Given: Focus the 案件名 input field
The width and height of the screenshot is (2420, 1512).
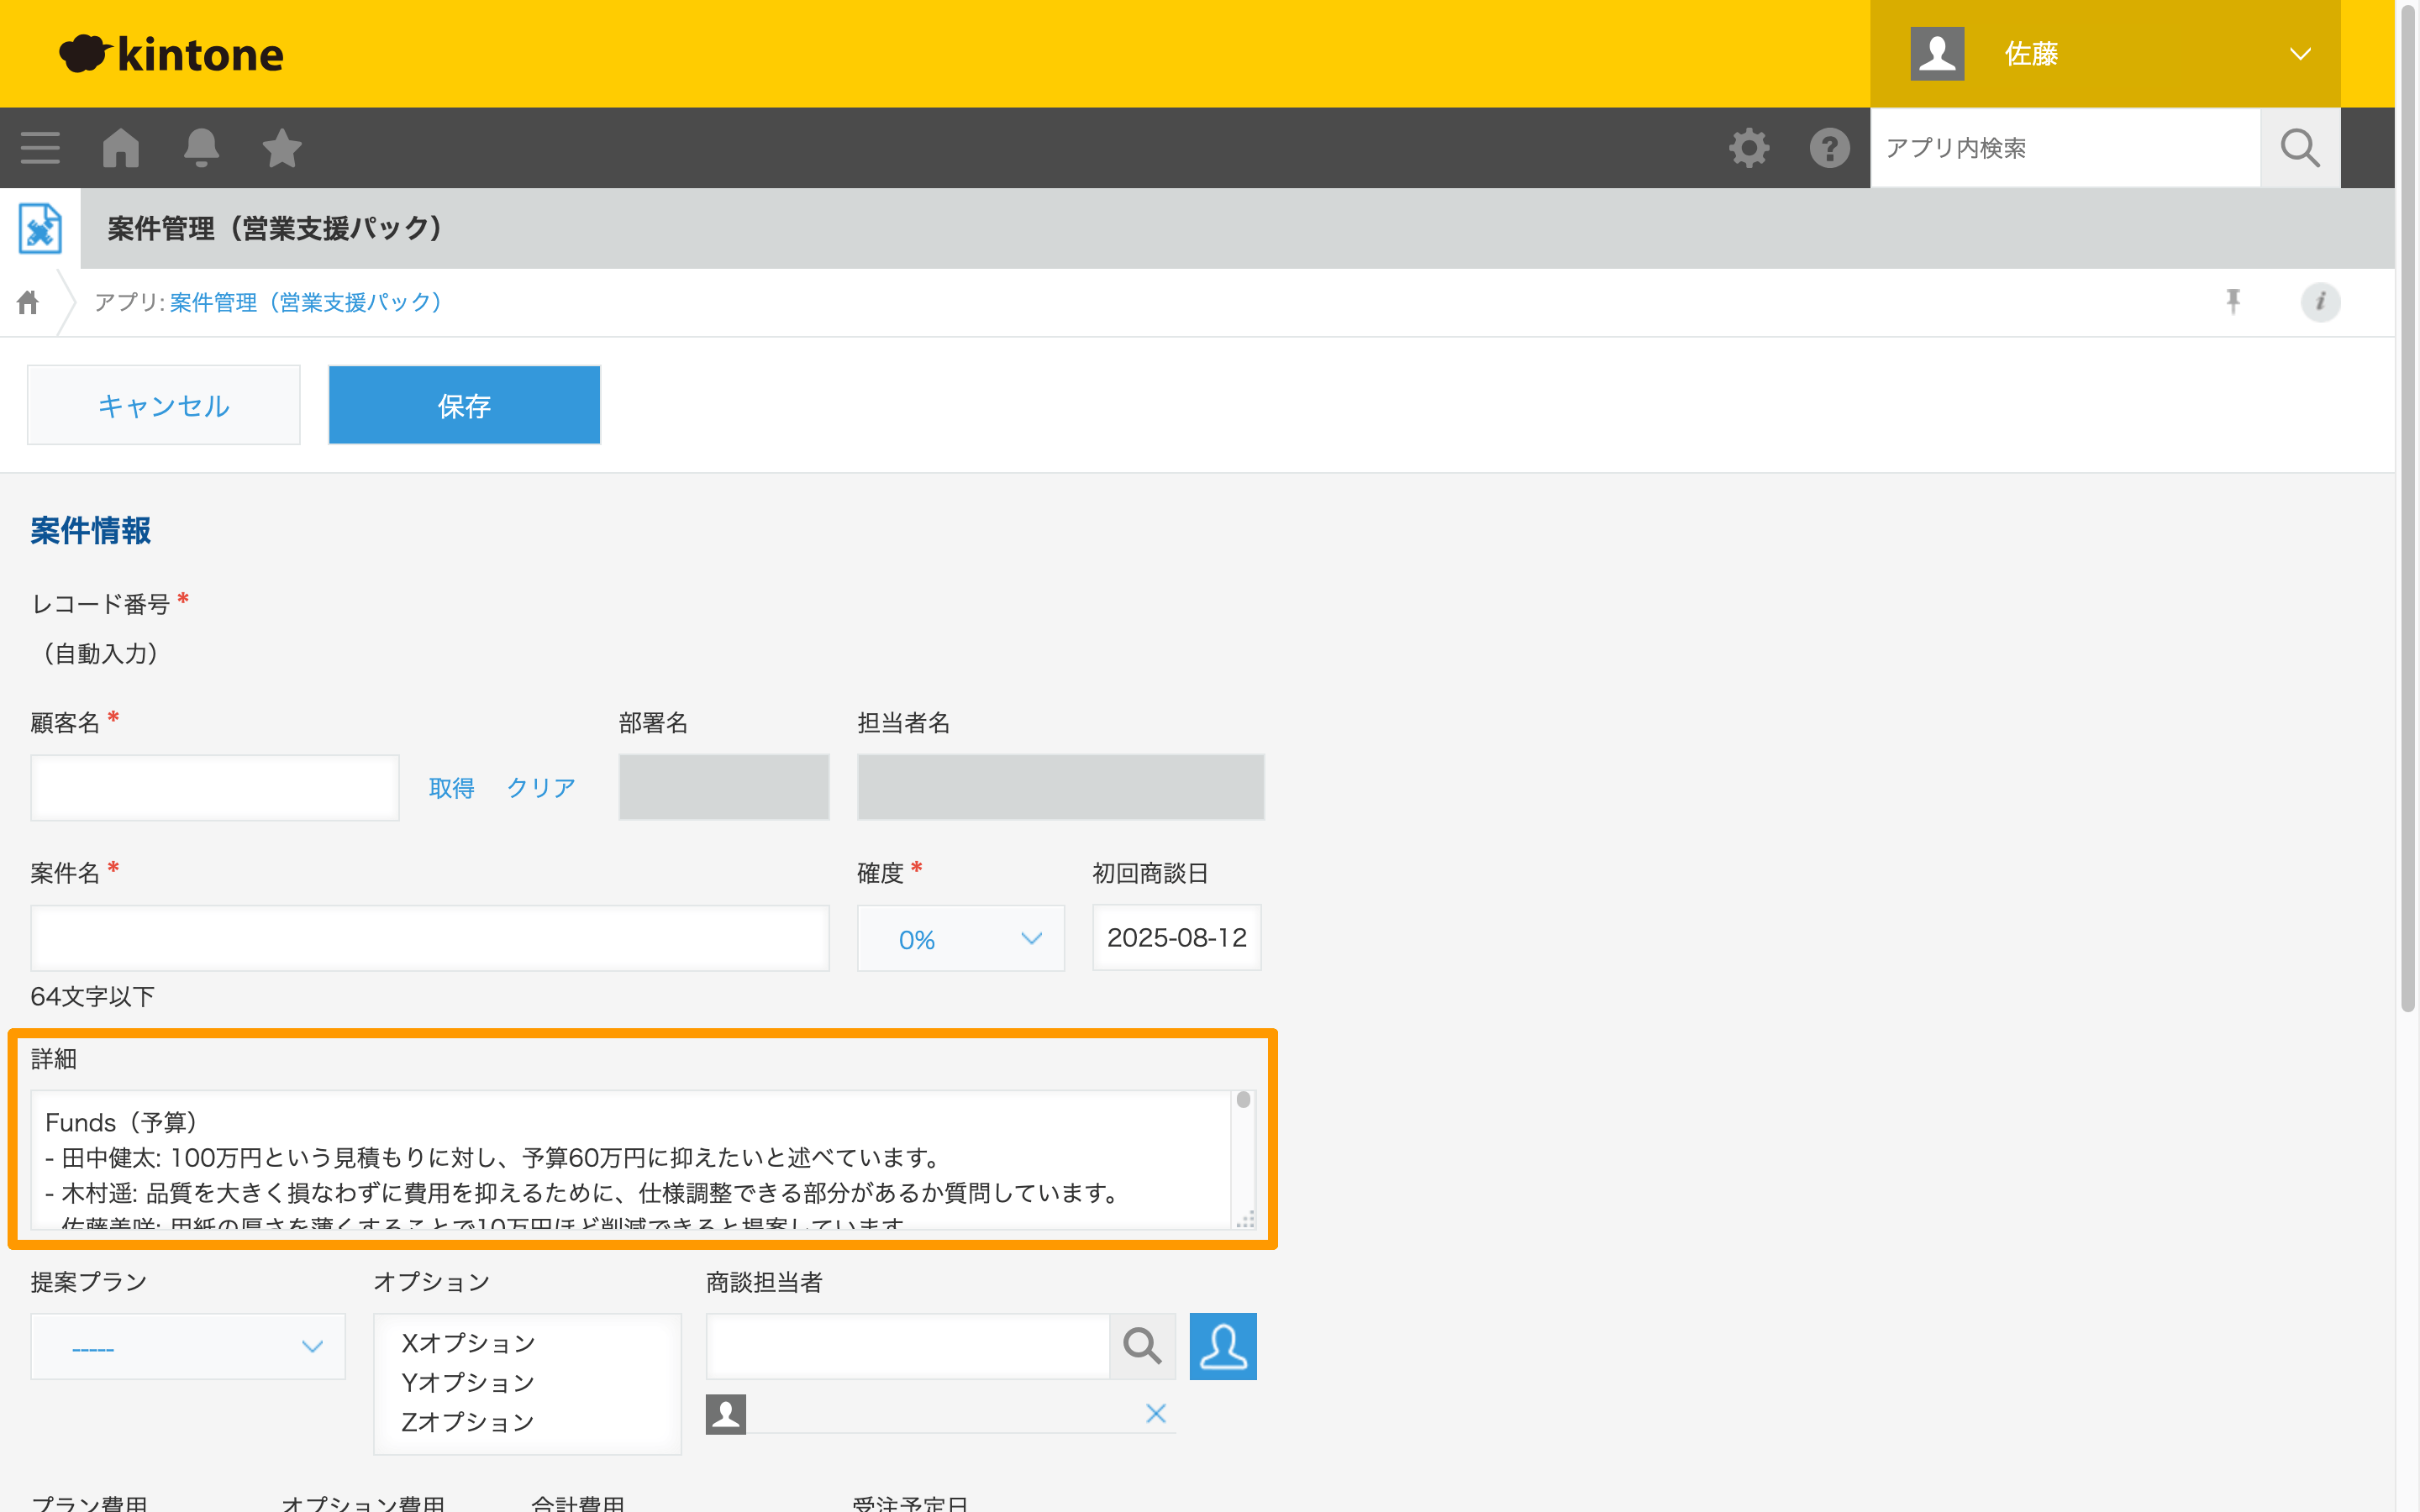Looking at the screenshot, I should tap(430, 938).
